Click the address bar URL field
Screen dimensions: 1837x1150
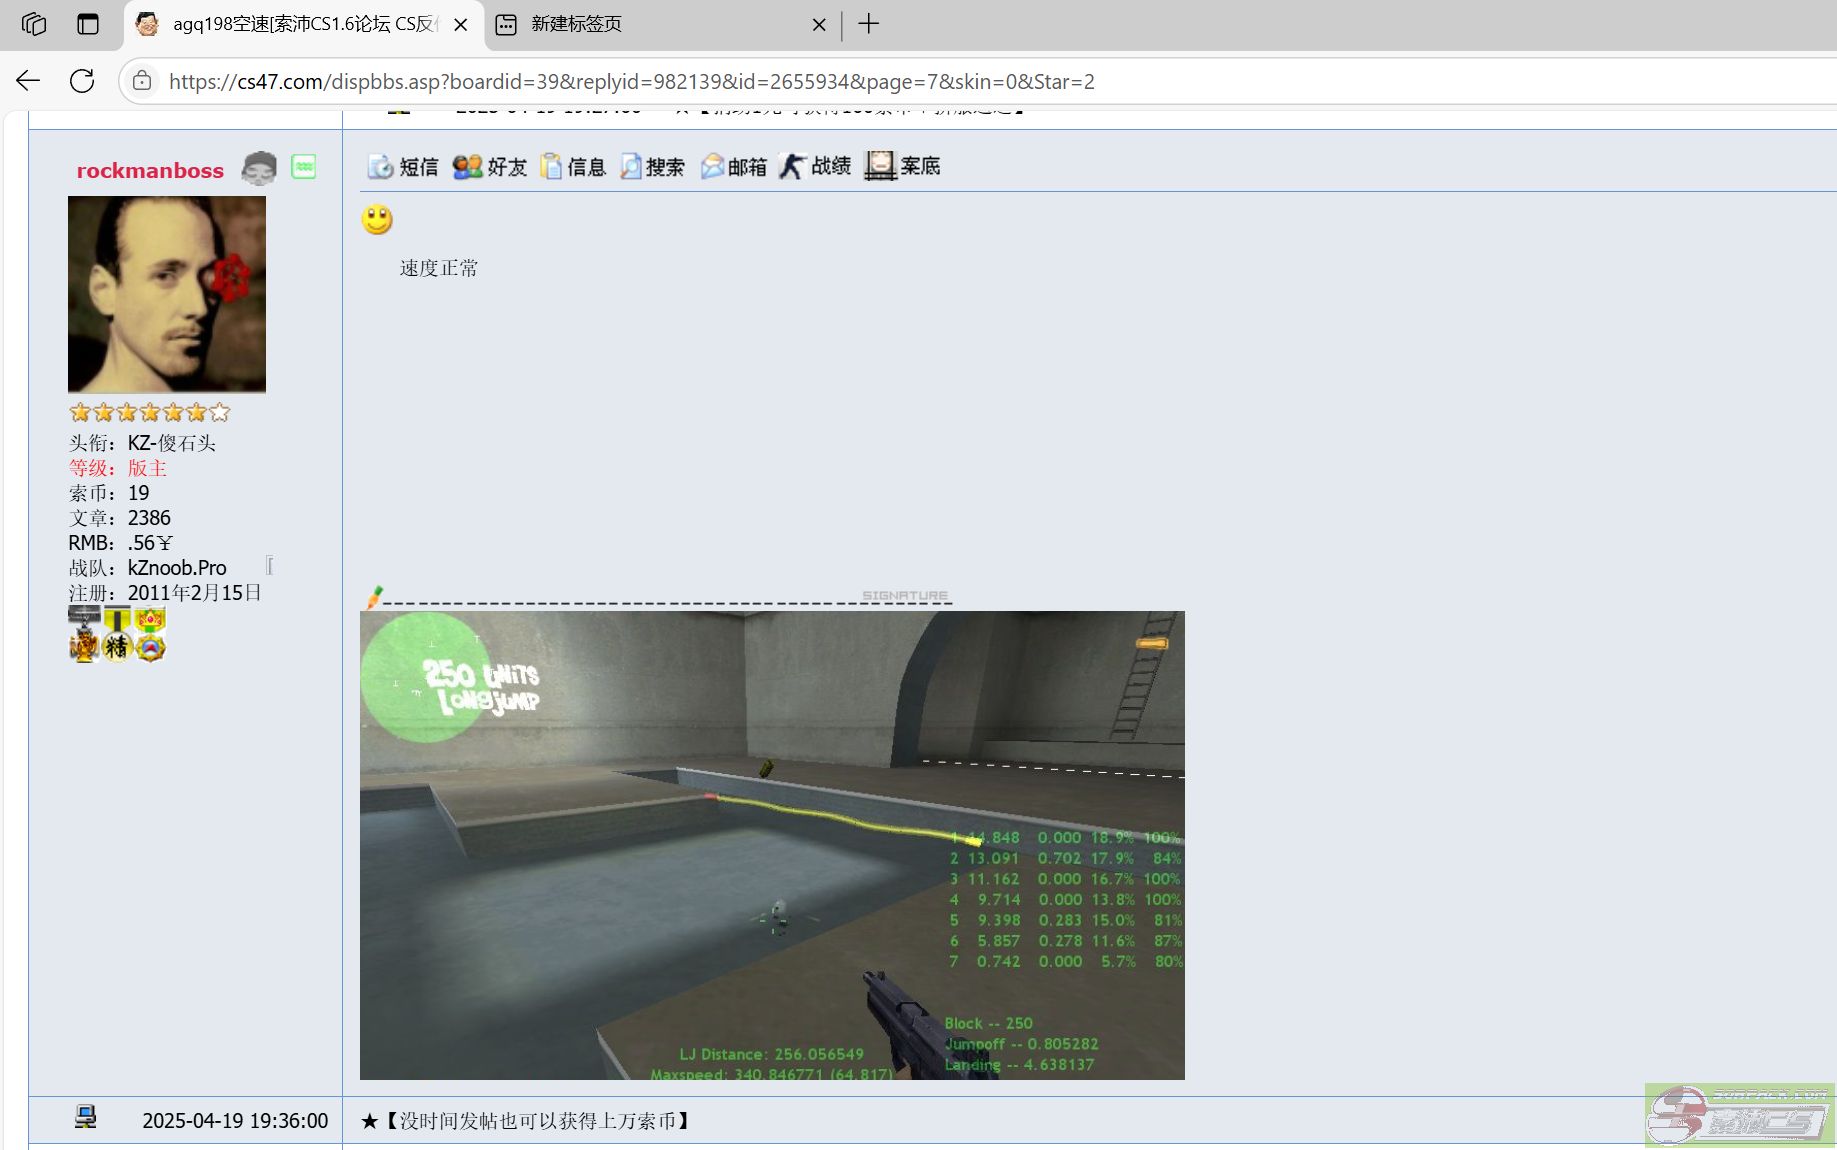coord(630,82)
